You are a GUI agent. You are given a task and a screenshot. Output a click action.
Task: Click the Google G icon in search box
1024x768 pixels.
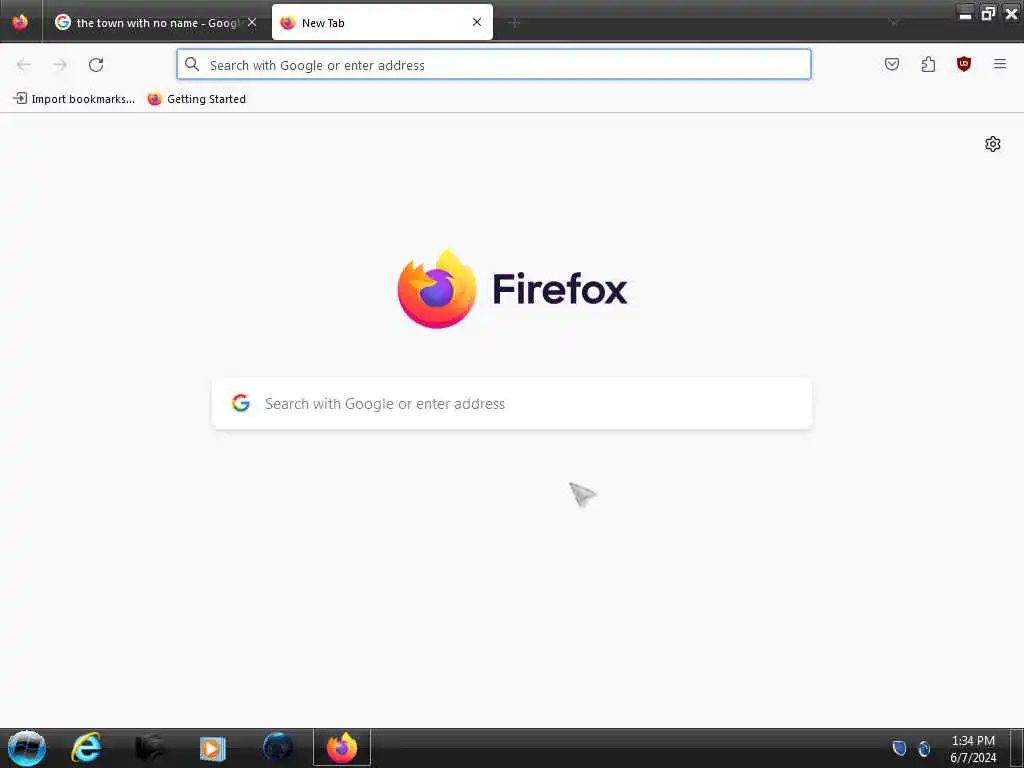pyautogui.click(x=241, y=403)
